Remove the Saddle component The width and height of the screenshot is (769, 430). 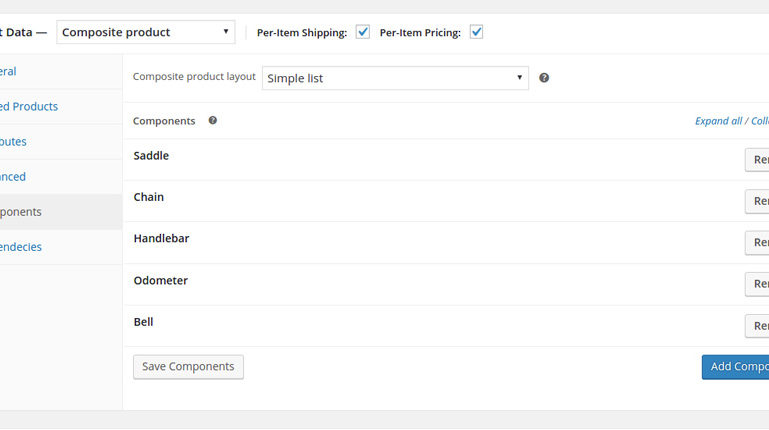tap(758, 160)
